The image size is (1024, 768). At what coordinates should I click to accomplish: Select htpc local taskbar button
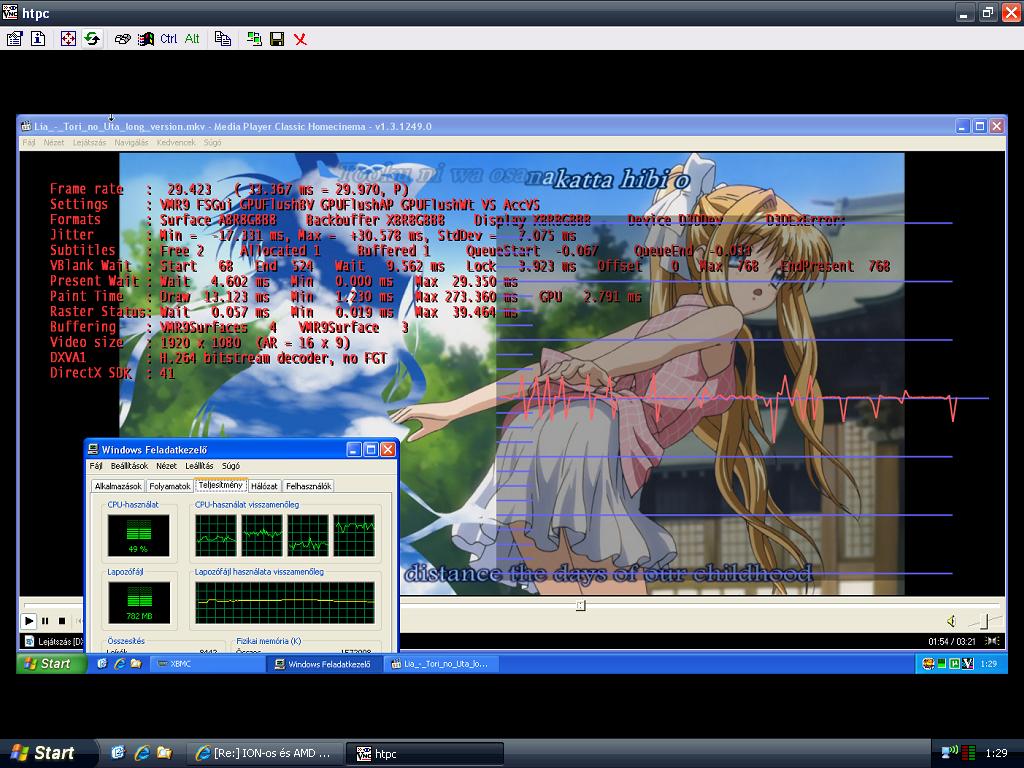(x=424, y=753)
